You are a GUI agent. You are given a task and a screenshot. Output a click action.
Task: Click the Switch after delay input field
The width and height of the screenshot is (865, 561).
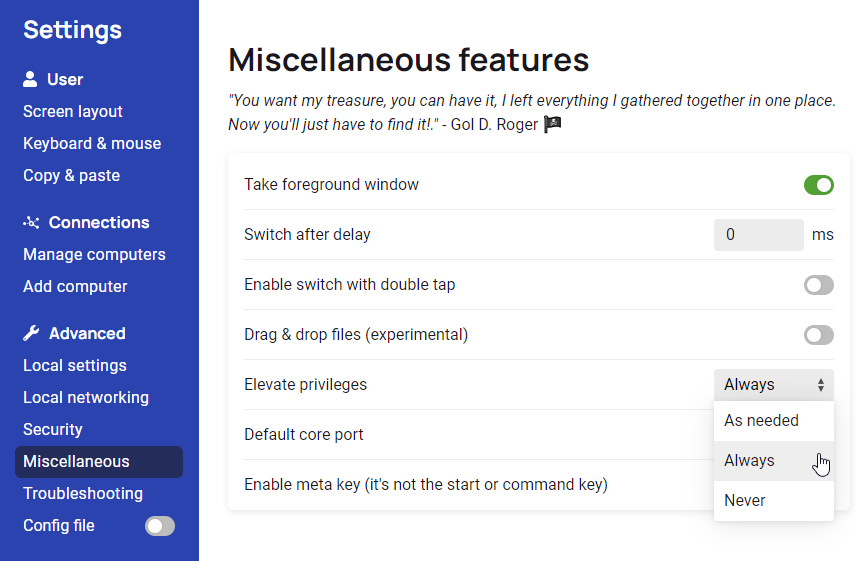pos(758,235)
